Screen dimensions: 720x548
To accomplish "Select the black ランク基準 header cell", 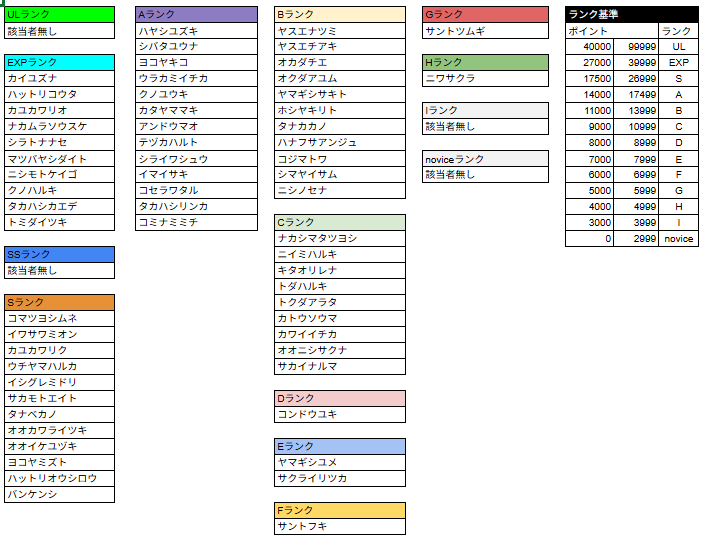I will 631,15.
